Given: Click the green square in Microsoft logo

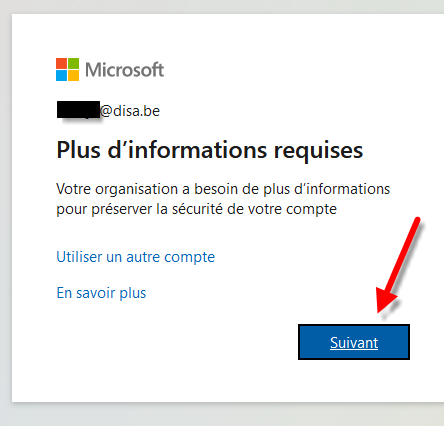Looking at the screenshot, I should click(x=73, y=63).
